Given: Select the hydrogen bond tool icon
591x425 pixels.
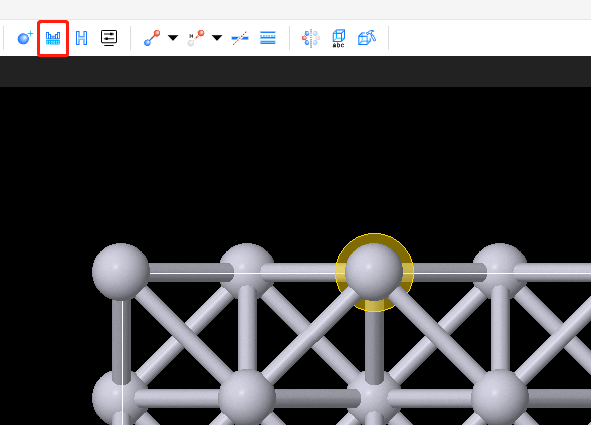Looking at the screenshot, I should [x=196, y=38].
